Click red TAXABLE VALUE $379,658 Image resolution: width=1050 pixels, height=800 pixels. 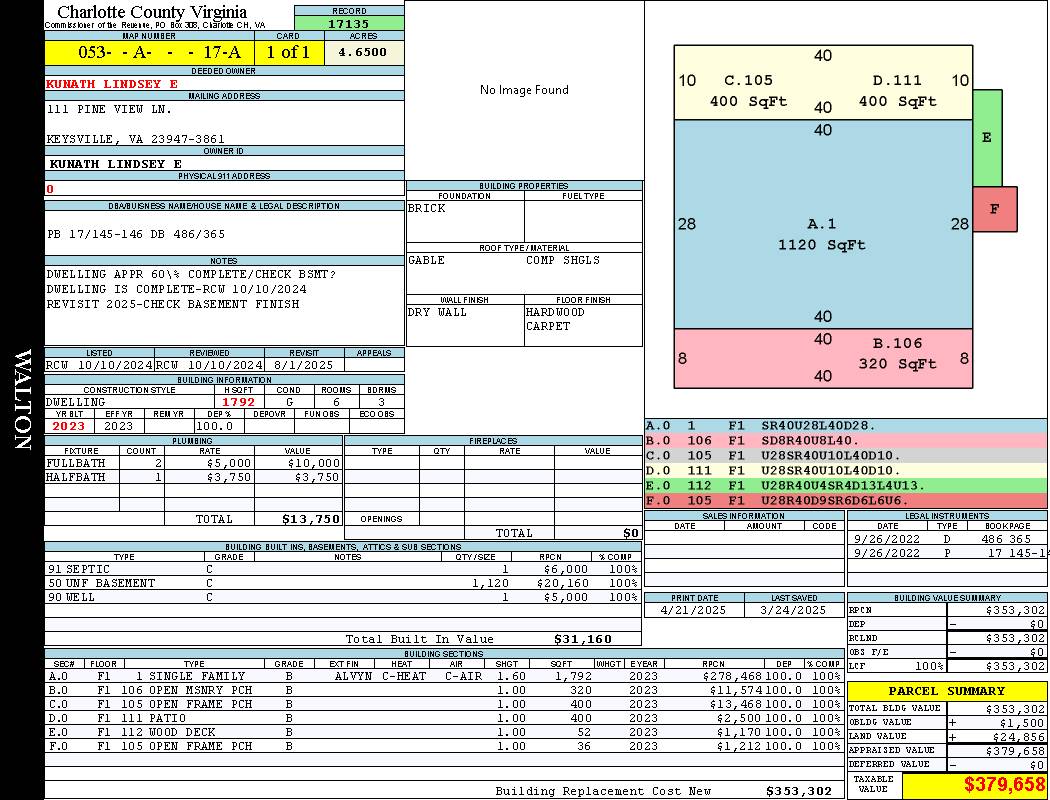pyautogui.click(x=1004, y=785)
